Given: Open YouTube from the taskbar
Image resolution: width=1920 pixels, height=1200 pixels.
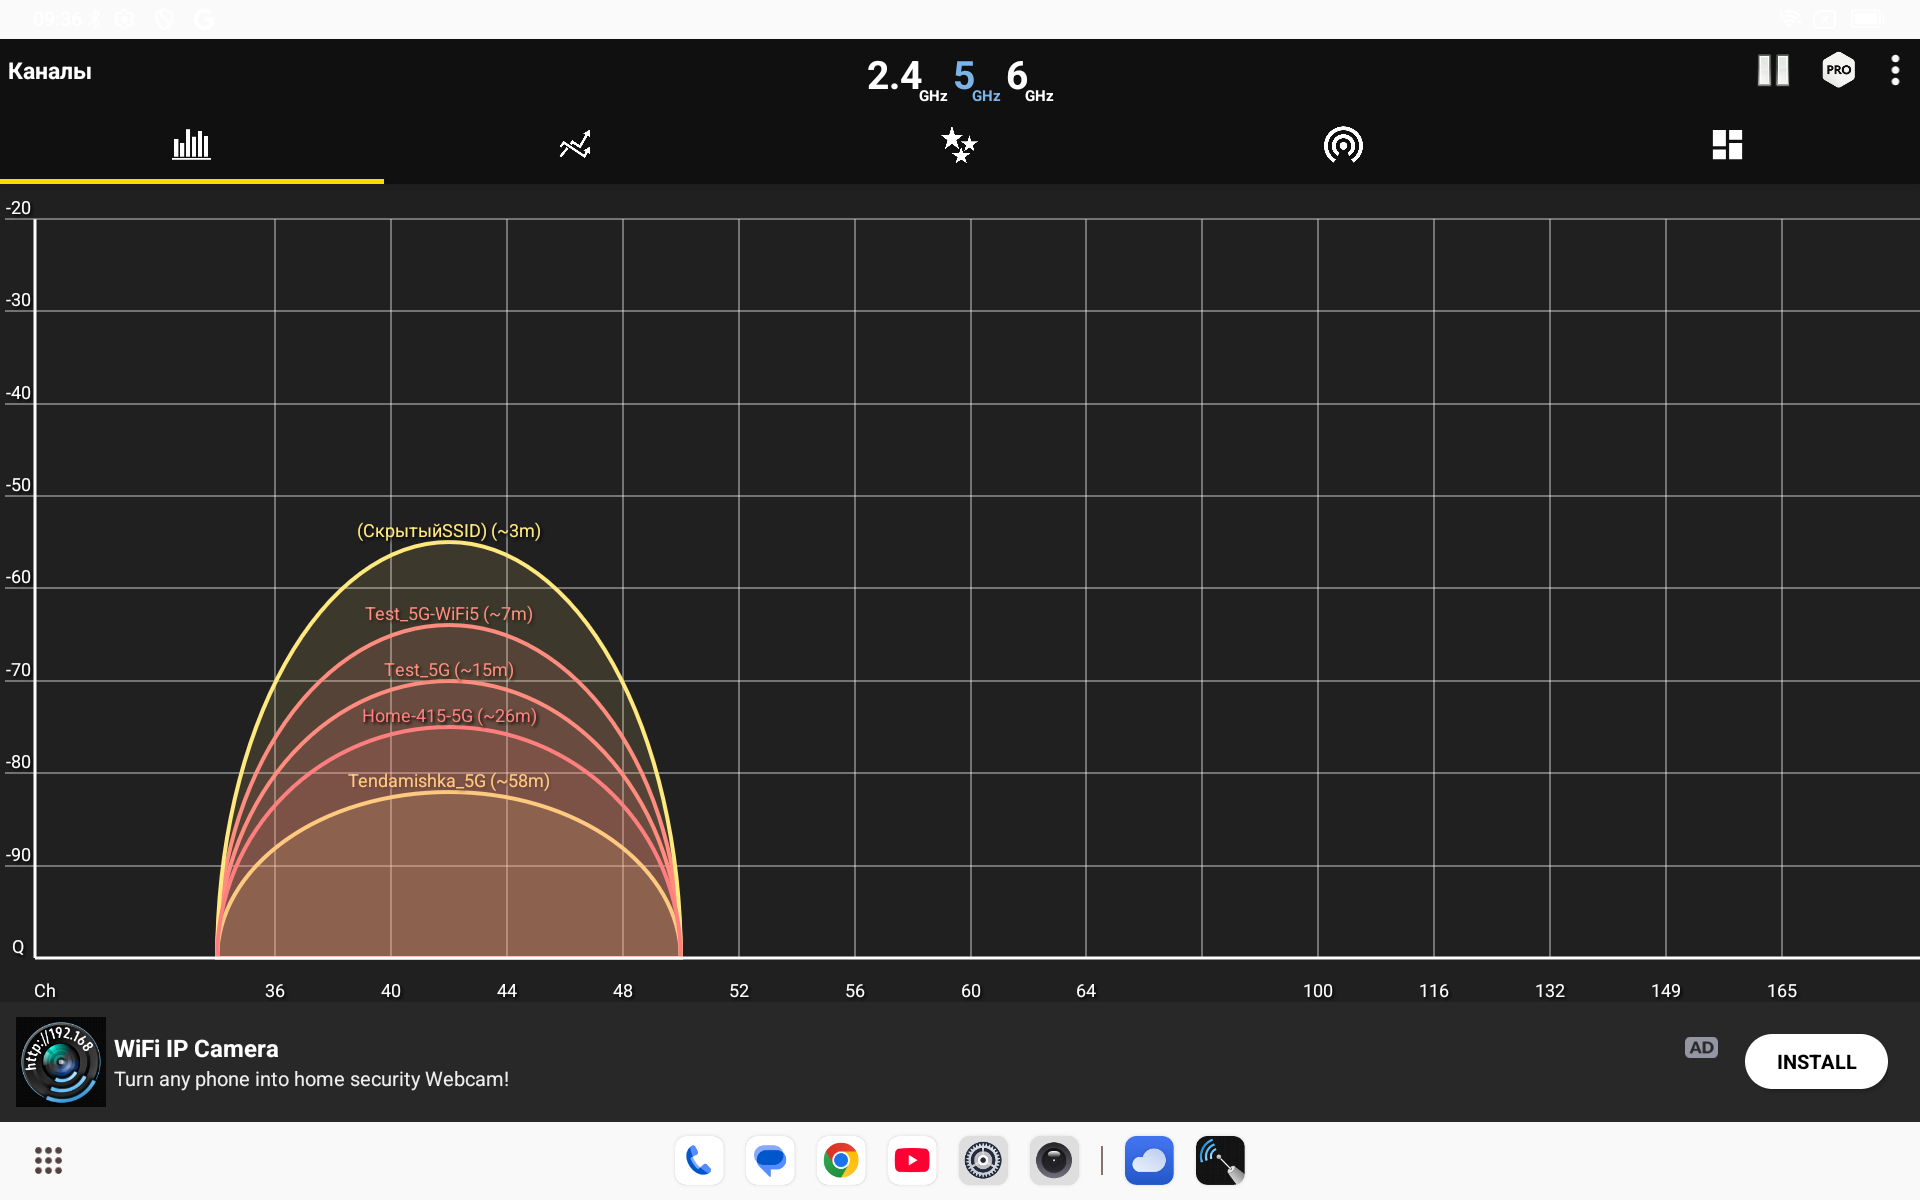Looking at the screenshot, I should [x=912, y=1160].
